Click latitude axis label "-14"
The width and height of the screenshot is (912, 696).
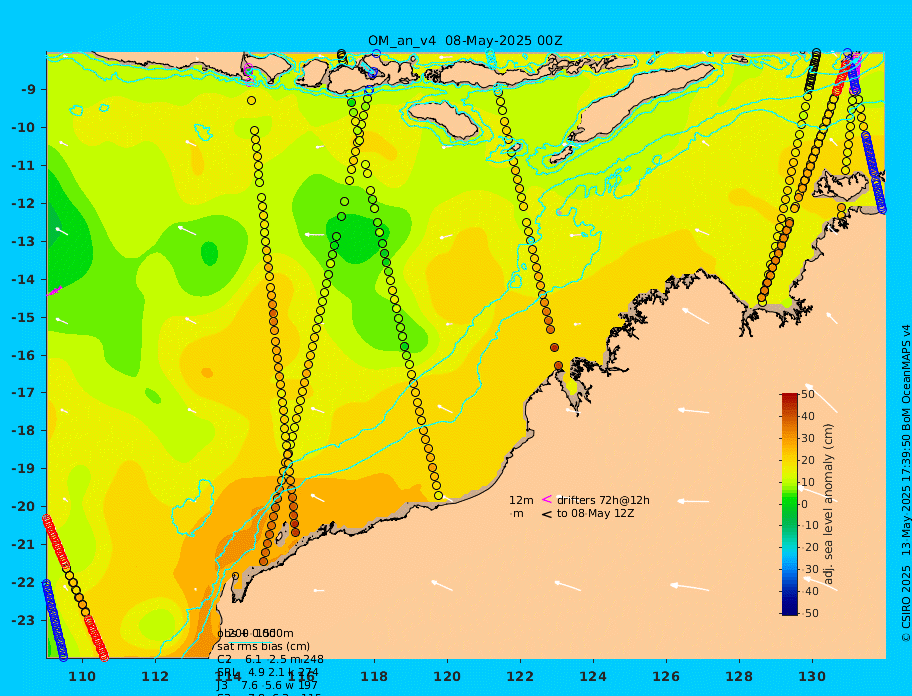pyautogui.click(x=23, y=279)
